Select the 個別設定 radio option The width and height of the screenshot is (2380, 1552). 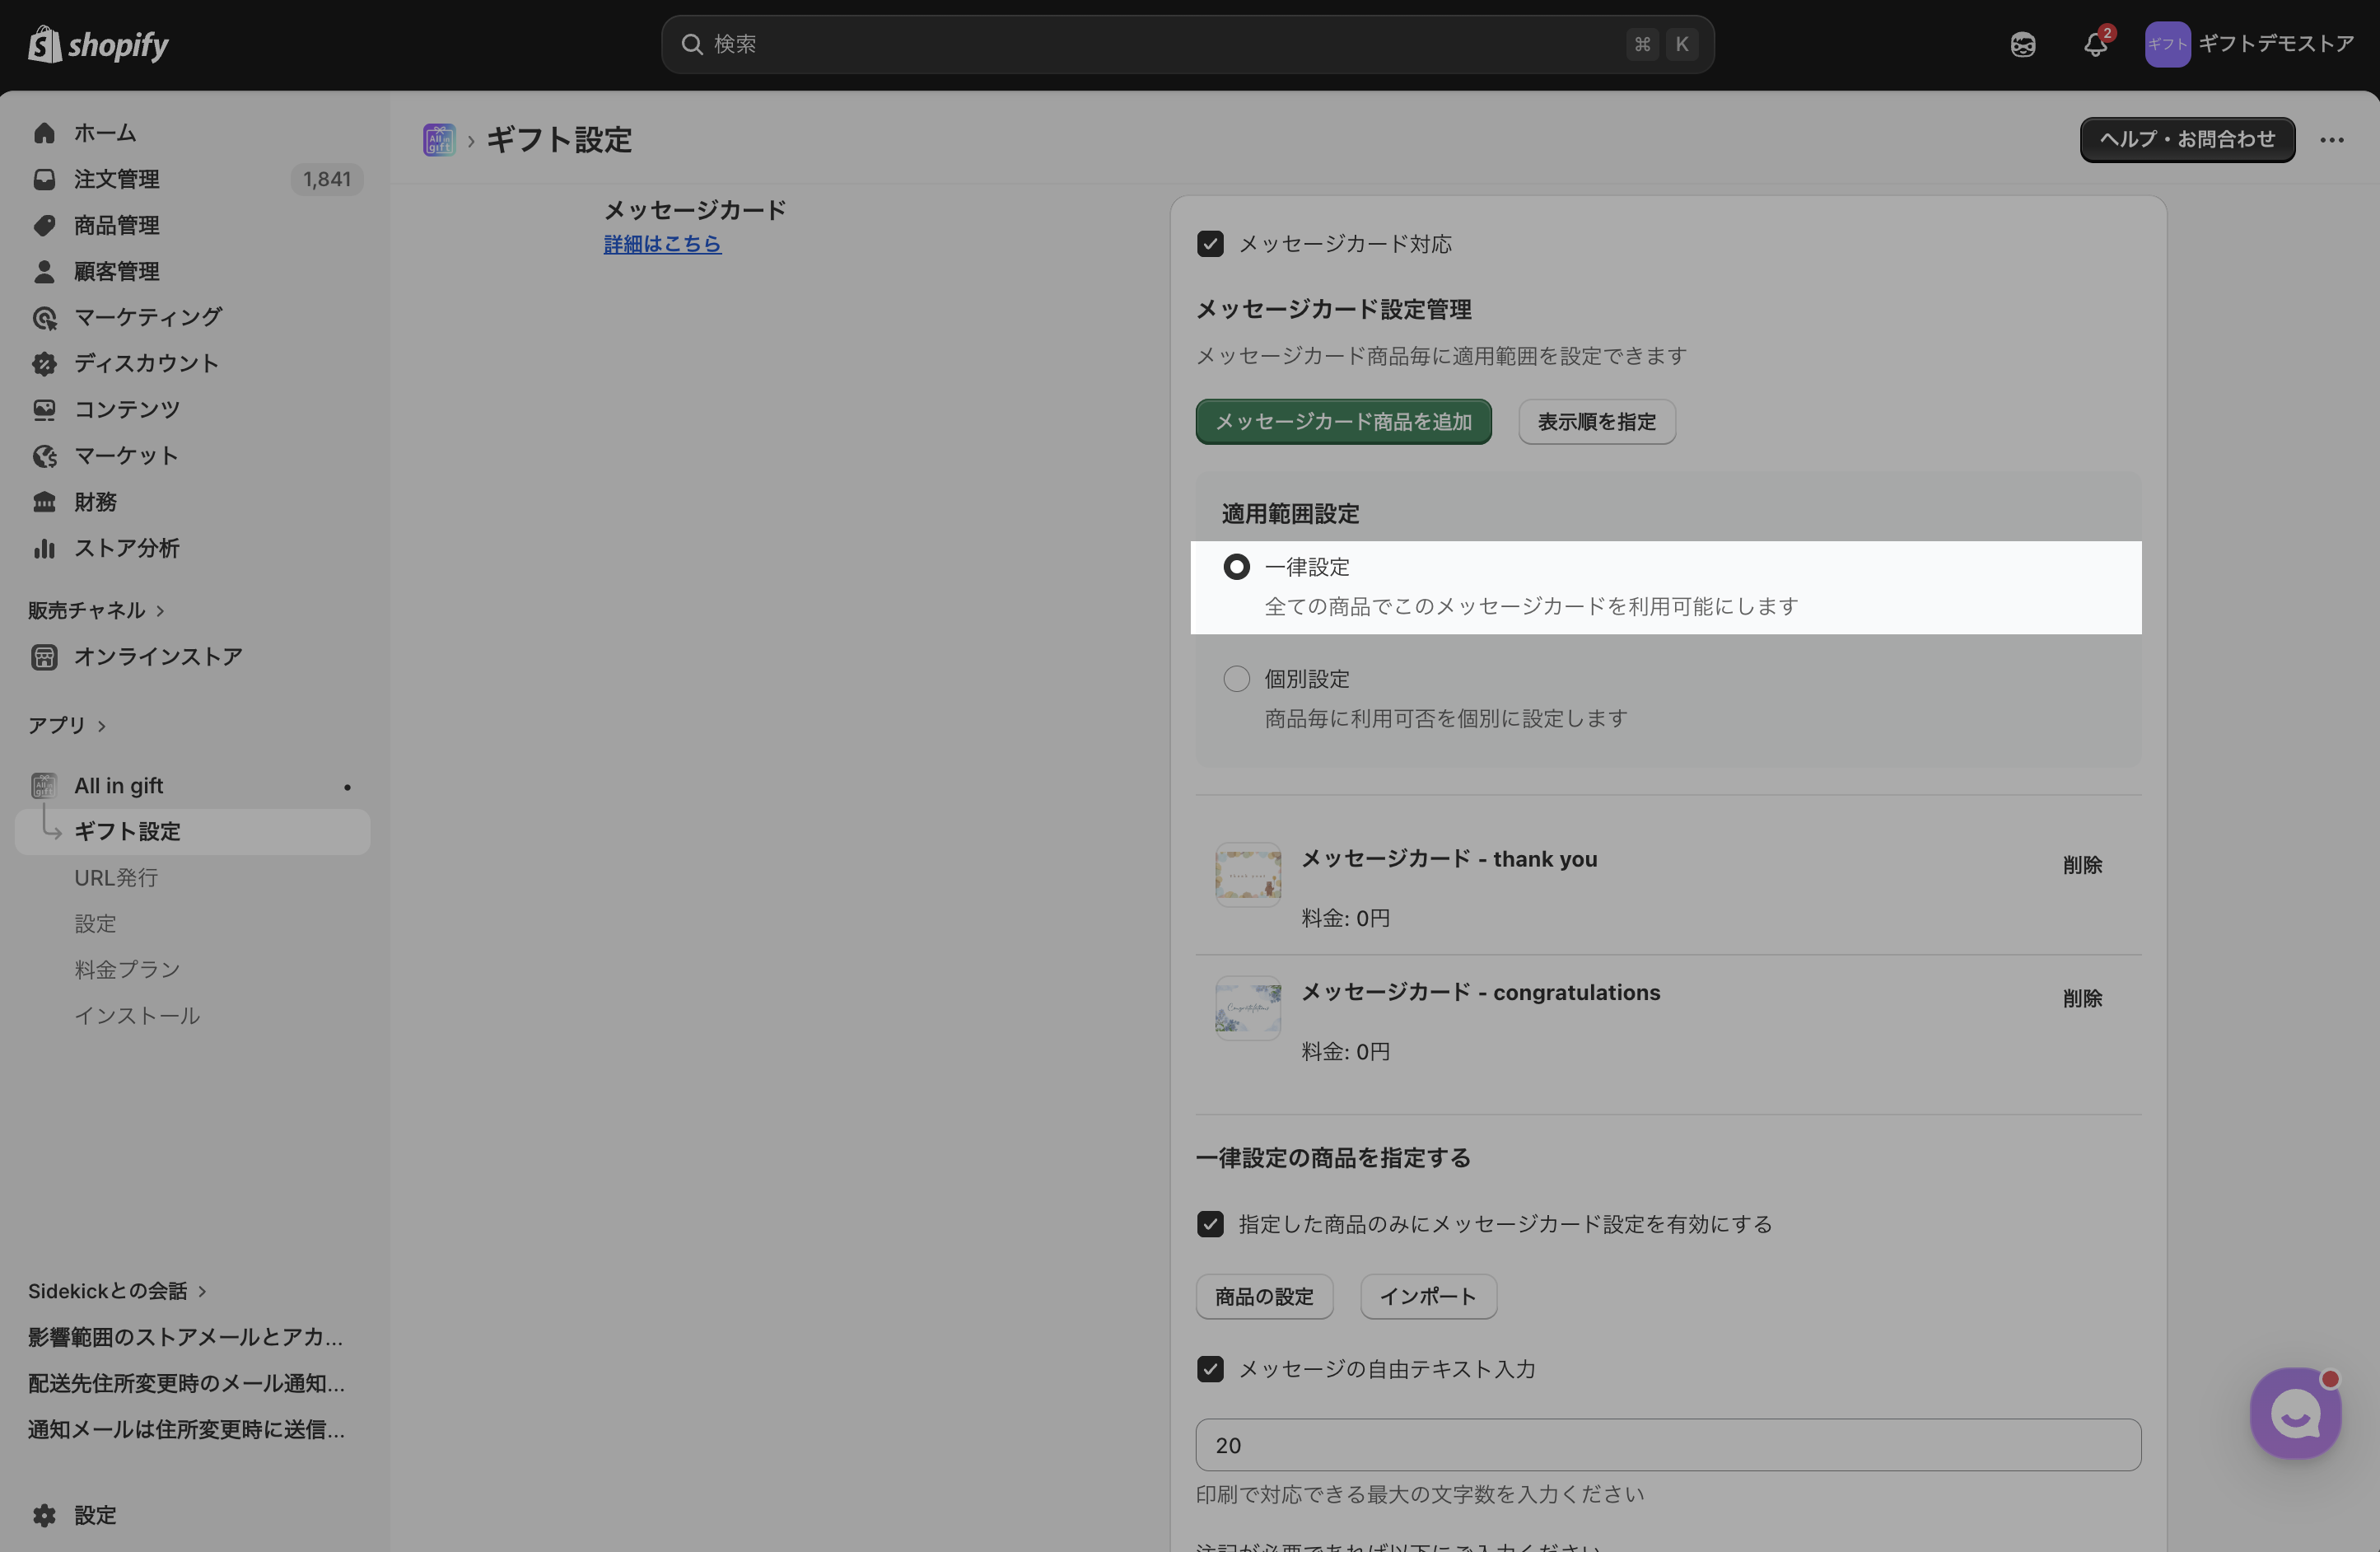(x=1236, y=679)
